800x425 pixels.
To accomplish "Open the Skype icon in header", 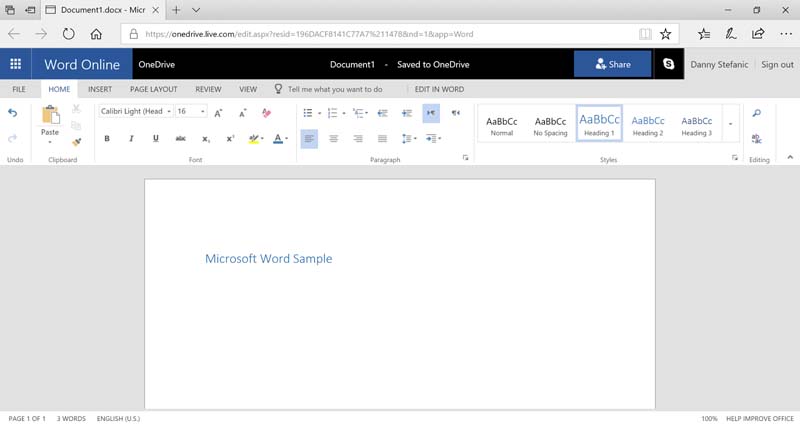I will tap(668, 64).
